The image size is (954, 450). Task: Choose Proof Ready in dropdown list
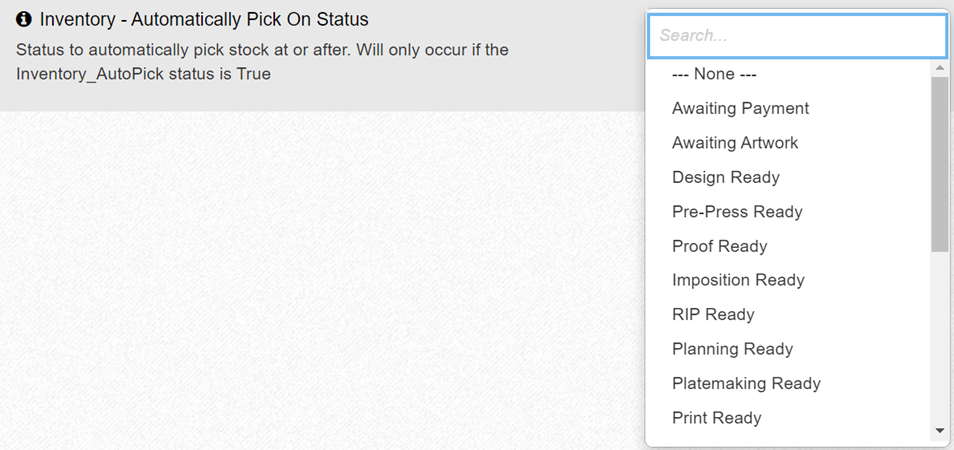coord(719,246)
